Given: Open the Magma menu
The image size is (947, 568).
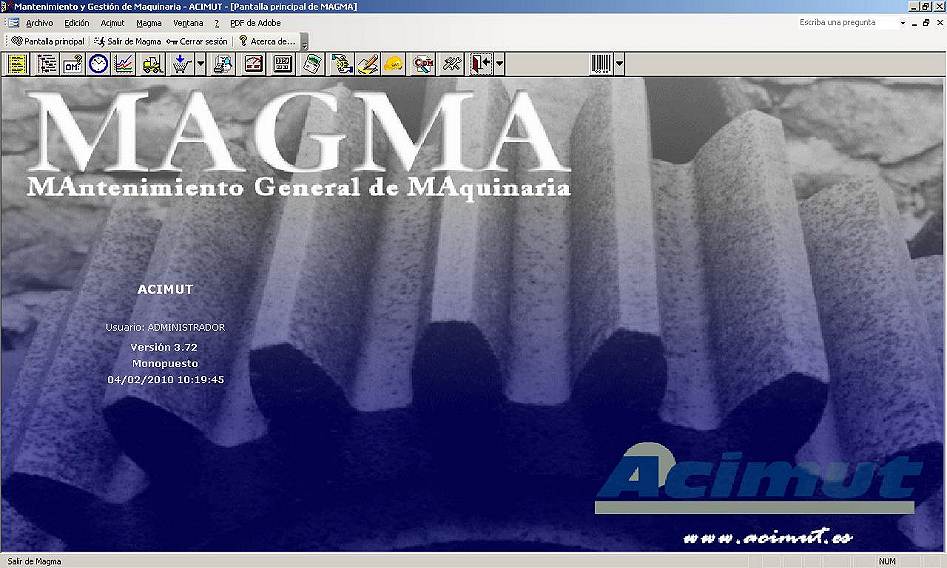Looking at the screenshot, I should (149, 23).
